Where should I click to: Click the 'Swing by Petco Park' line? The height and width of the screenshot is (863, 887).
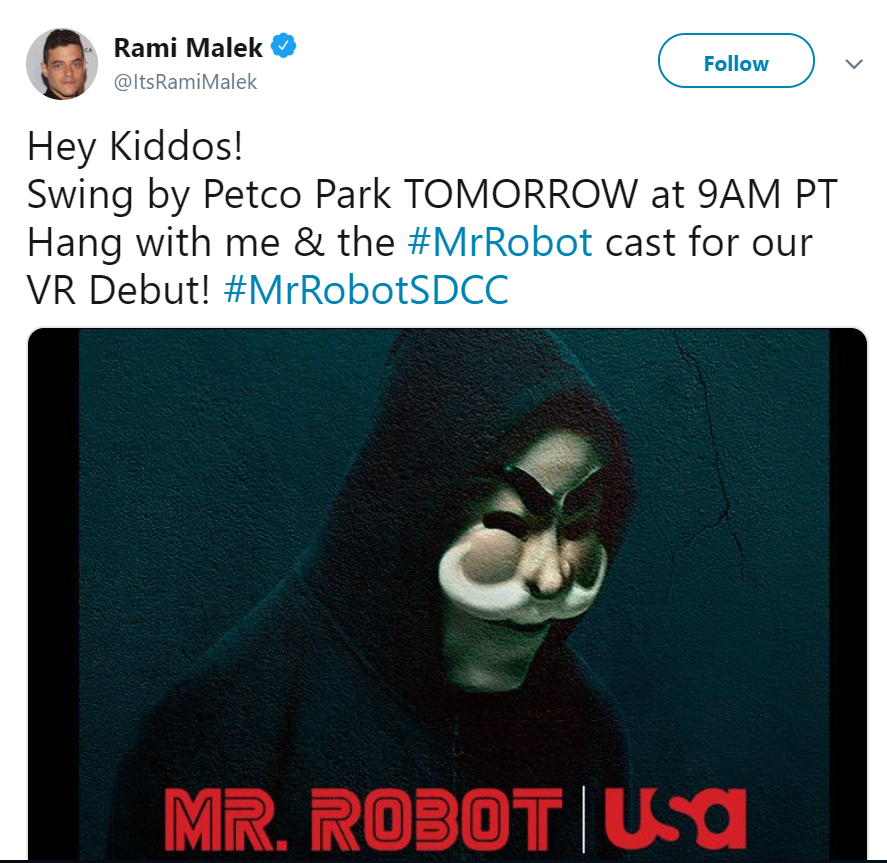(209, 195)
